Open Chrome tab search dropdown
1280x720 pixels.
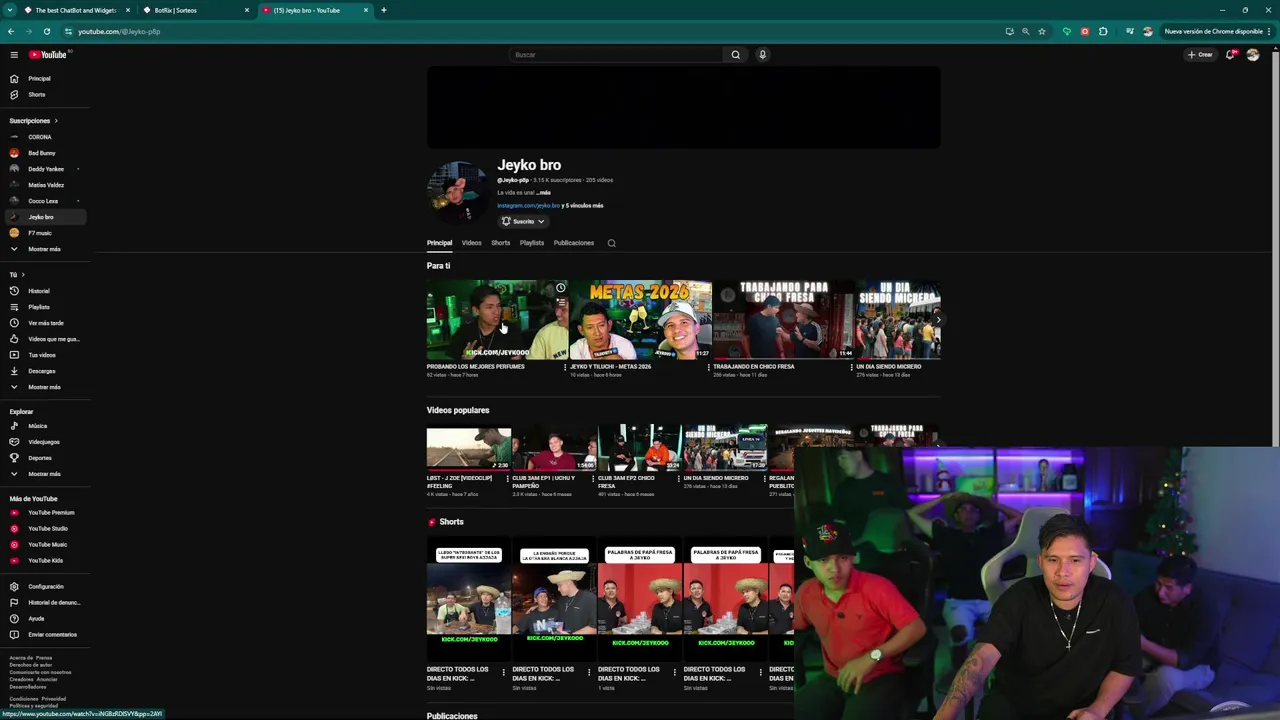(9, 10)
